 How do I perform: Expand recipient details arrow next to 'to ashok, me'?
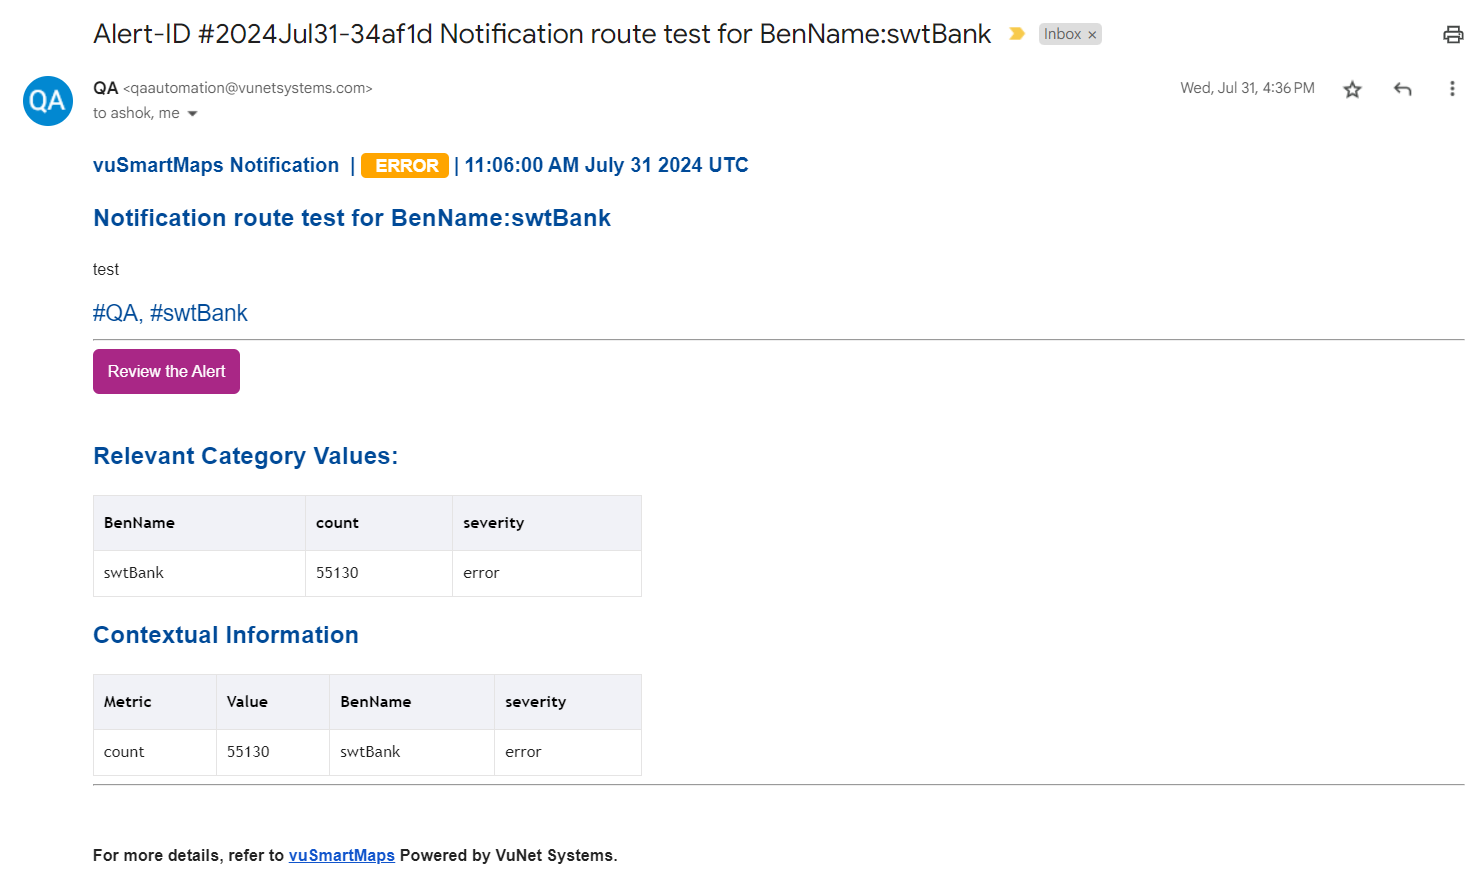(x=192, y=114)
